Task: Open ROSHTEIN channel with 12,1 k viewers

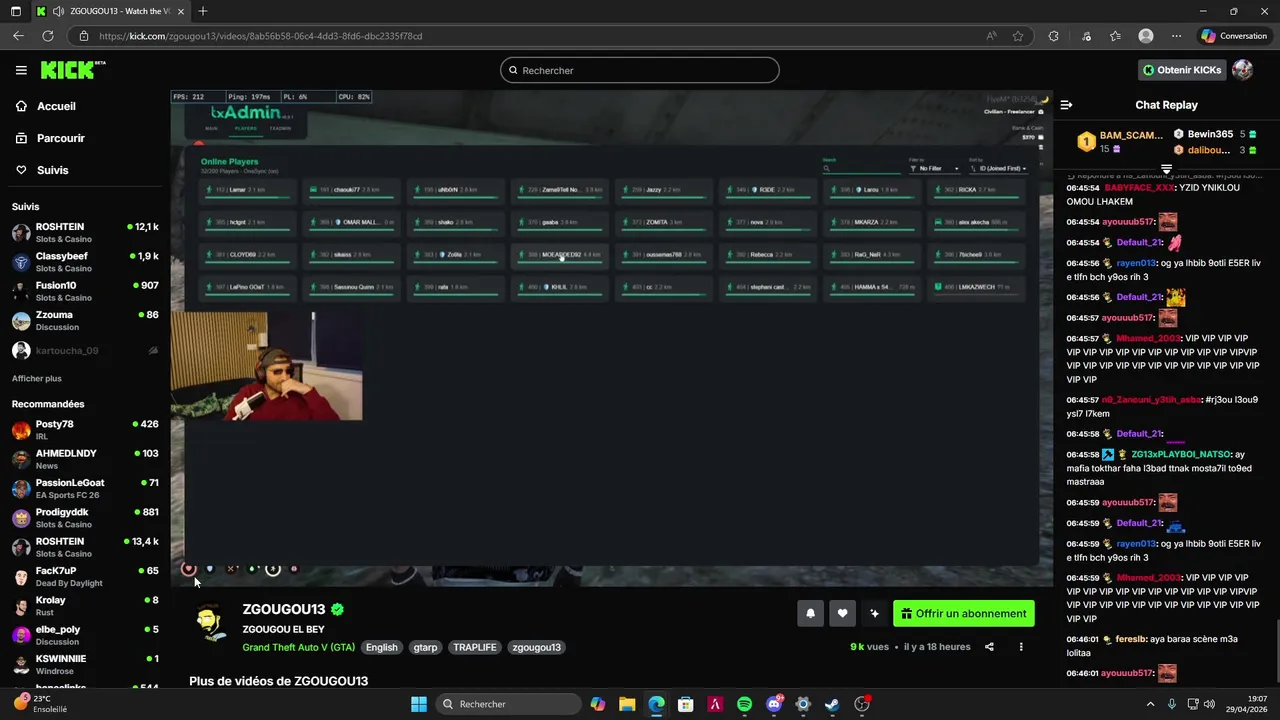Action: click(85, 233)
